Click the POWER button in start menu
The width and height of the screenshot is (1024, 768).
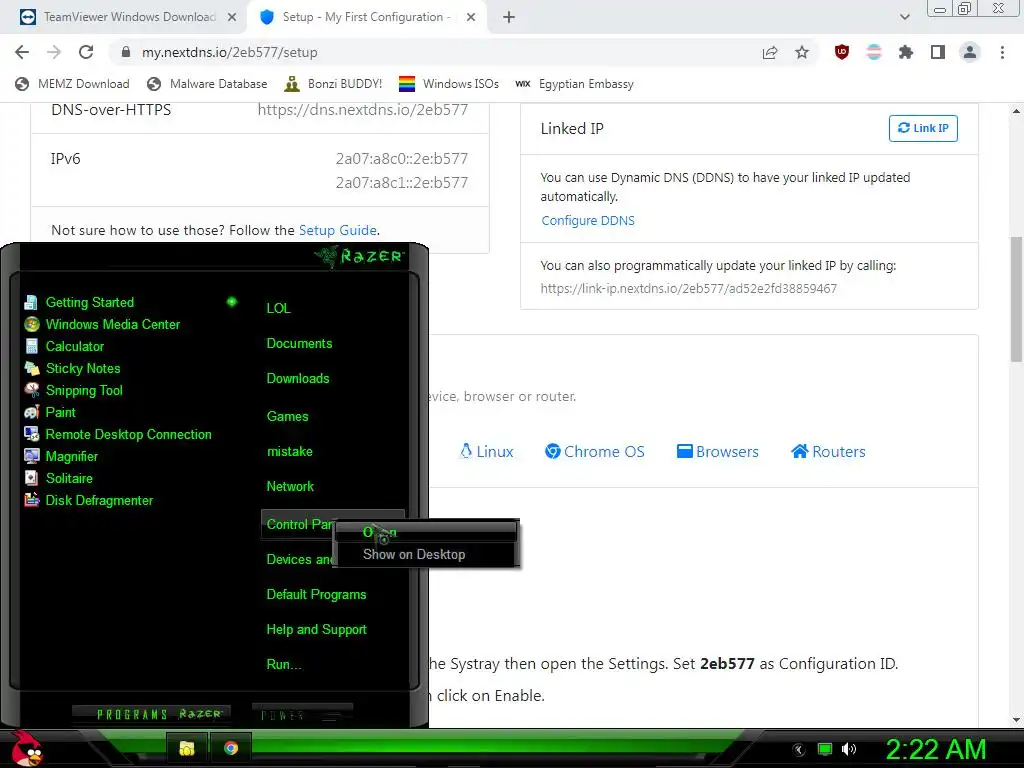[x=302, y=715]
